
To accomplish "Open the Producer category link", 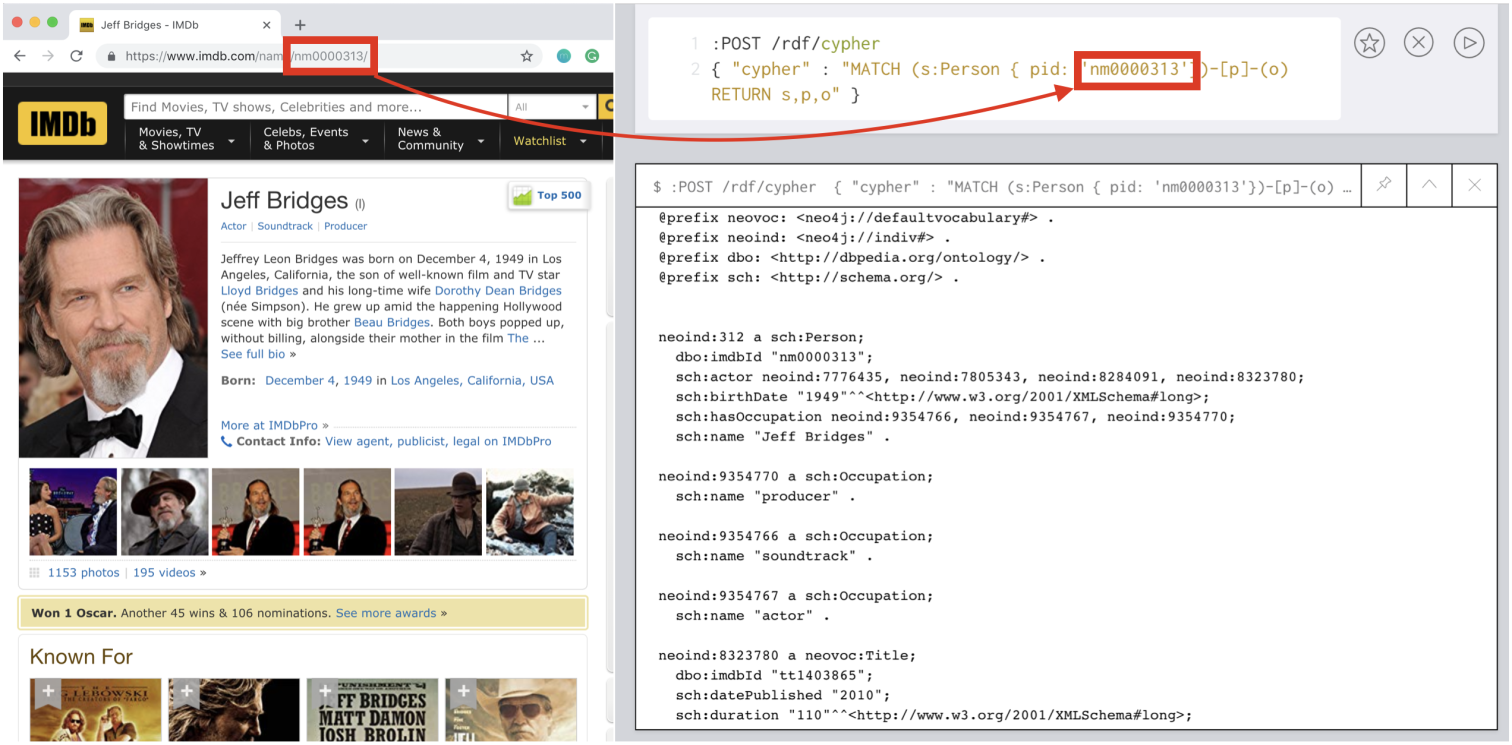I will pyautogui.click(x=345, y=226).
